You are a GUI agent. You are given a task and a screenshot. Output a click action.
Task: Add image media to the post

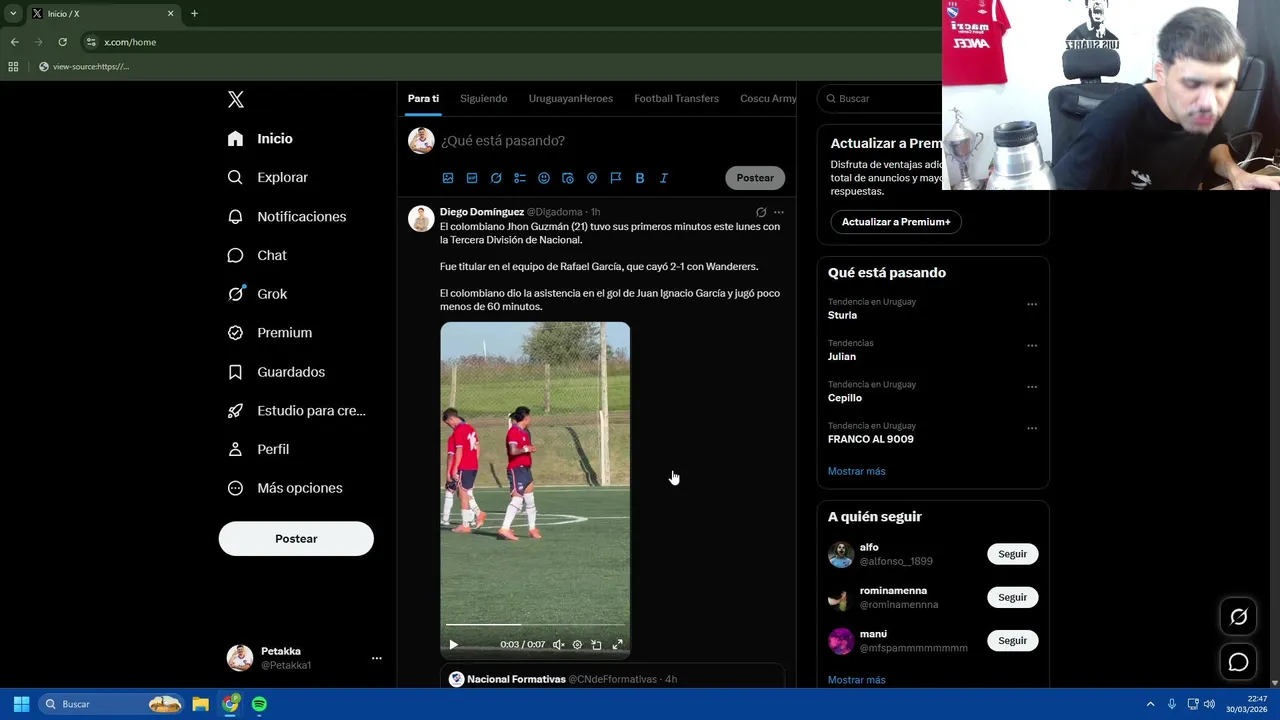448,178
